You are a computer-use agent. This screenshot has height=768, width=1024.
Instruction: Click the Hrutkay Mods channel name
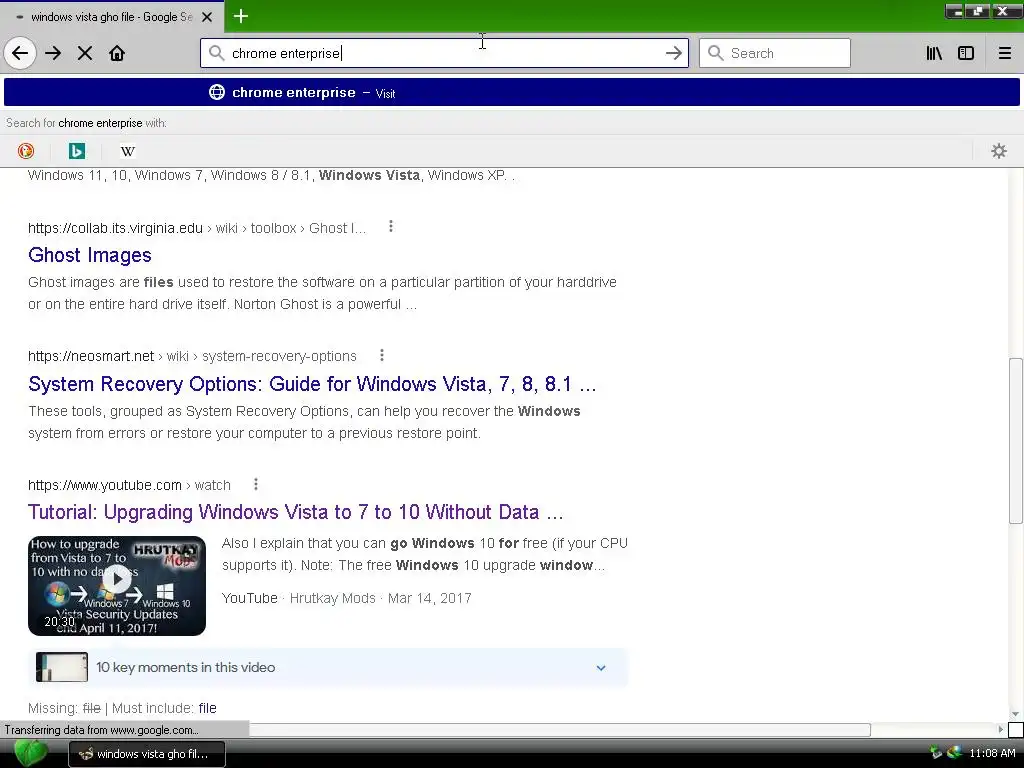pyautogui.click(x=332, y=598)
